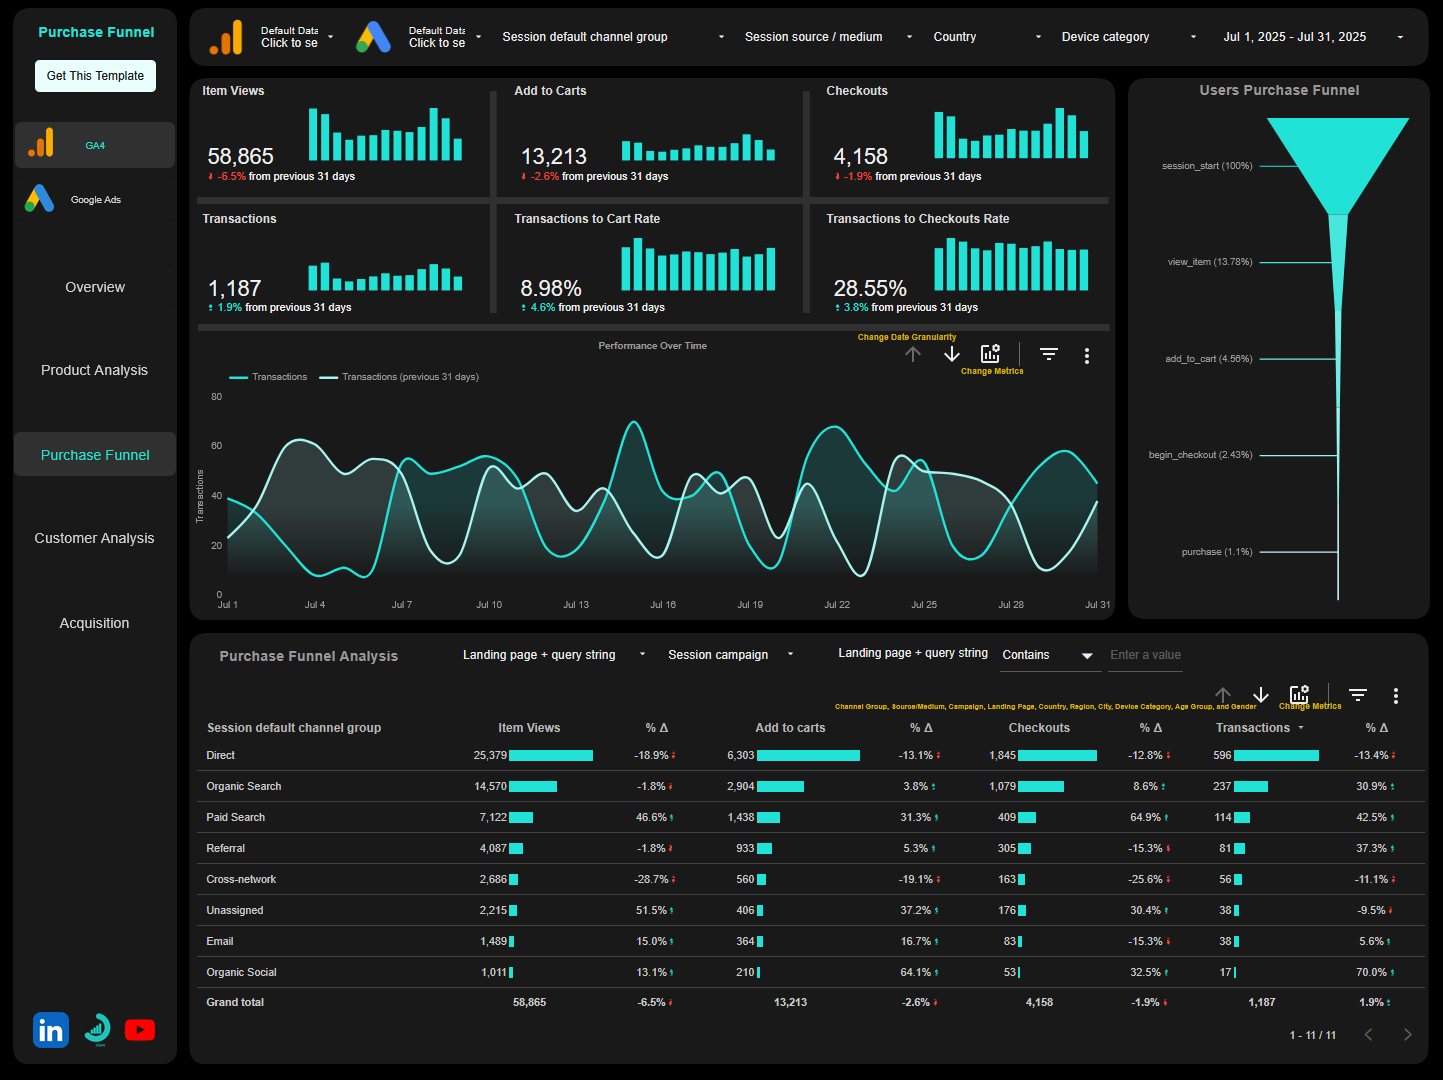Click the Enter a value input field
The width and height of the screenshot is (1443, 1080).
tap(1145, 656)
